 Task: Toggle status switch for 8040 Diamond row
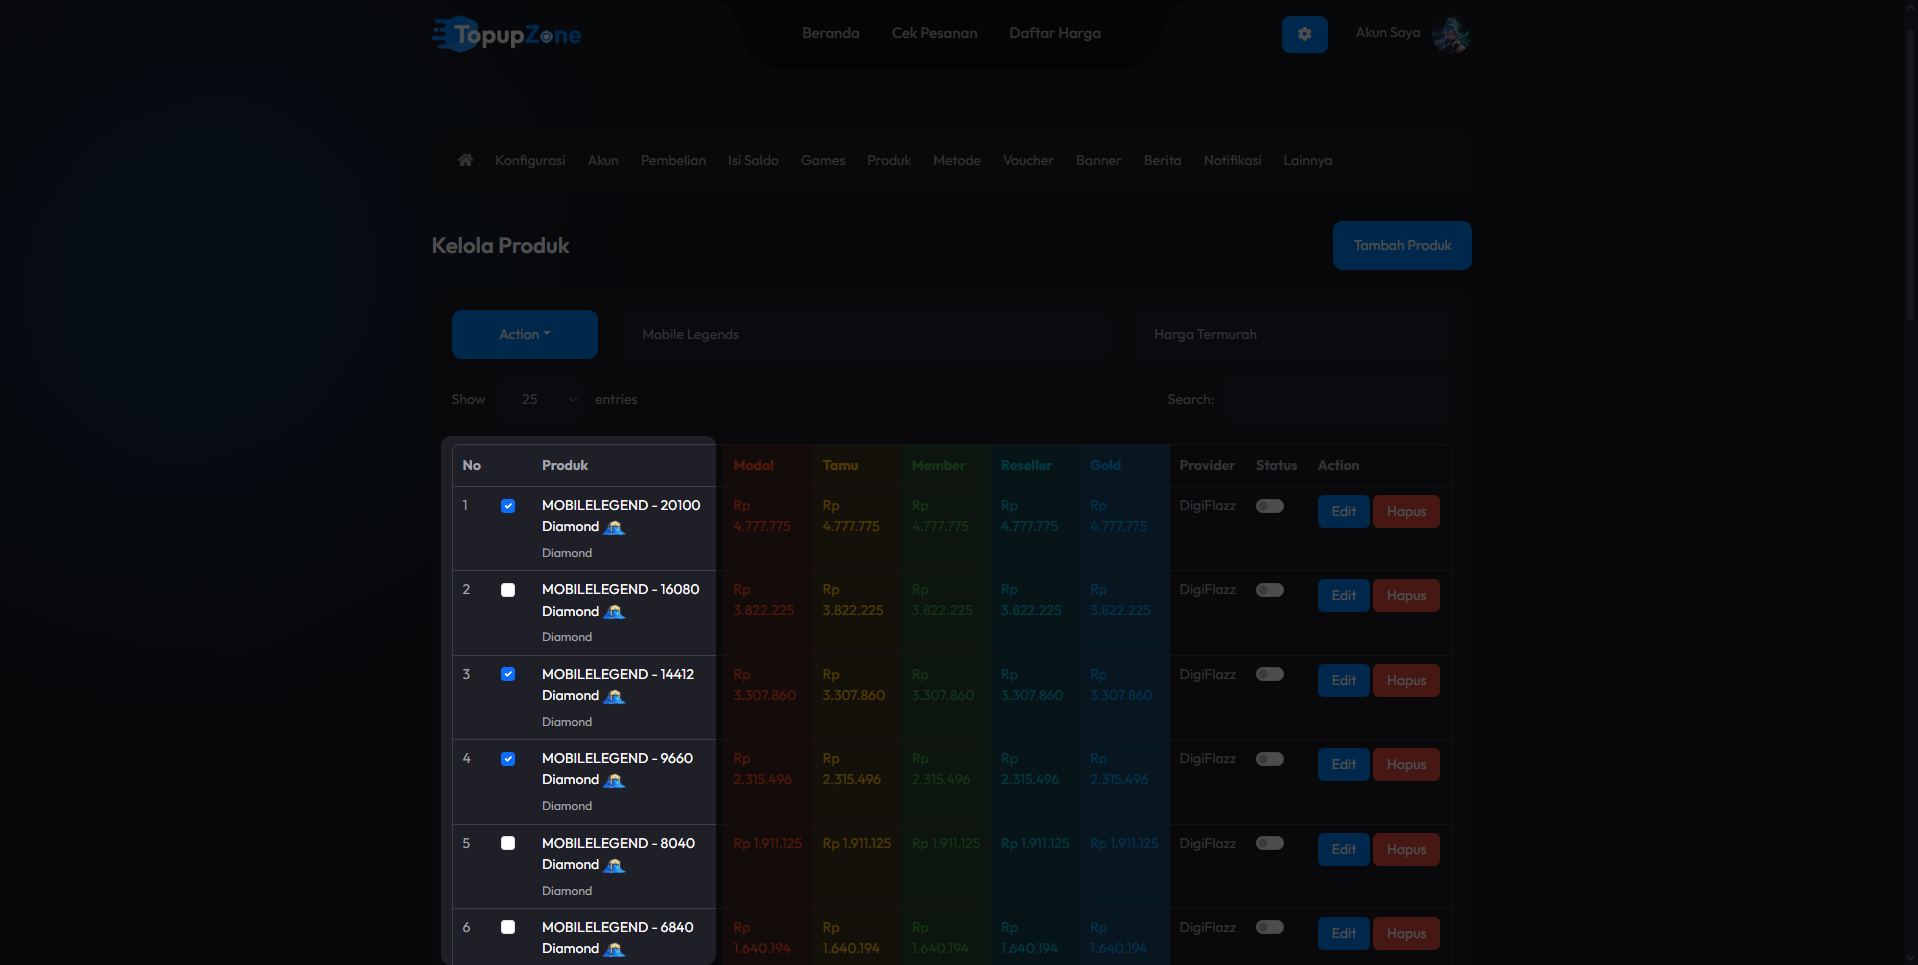[x=1270, y=843]
